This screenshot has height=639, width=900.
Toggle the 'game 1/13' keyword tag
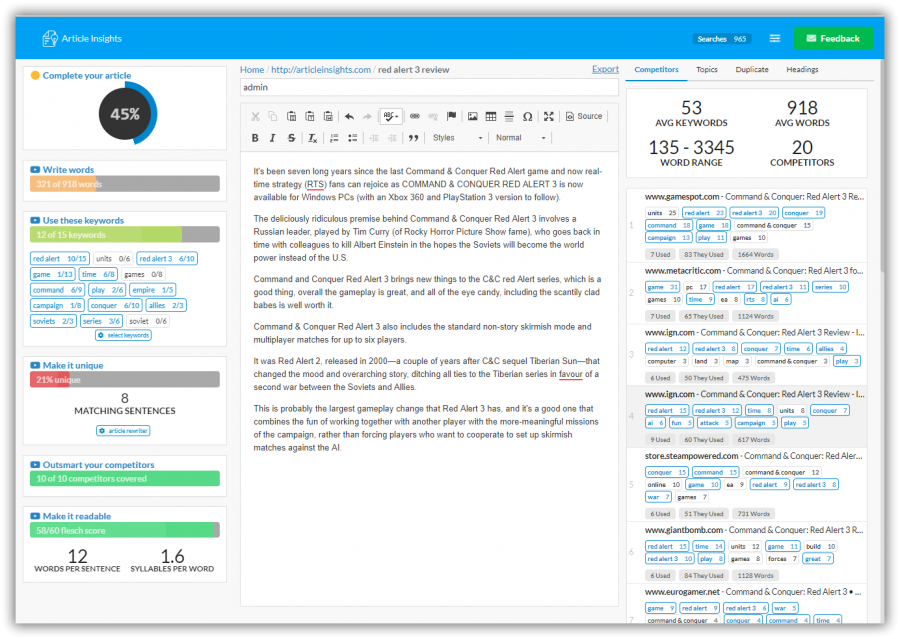53,274
